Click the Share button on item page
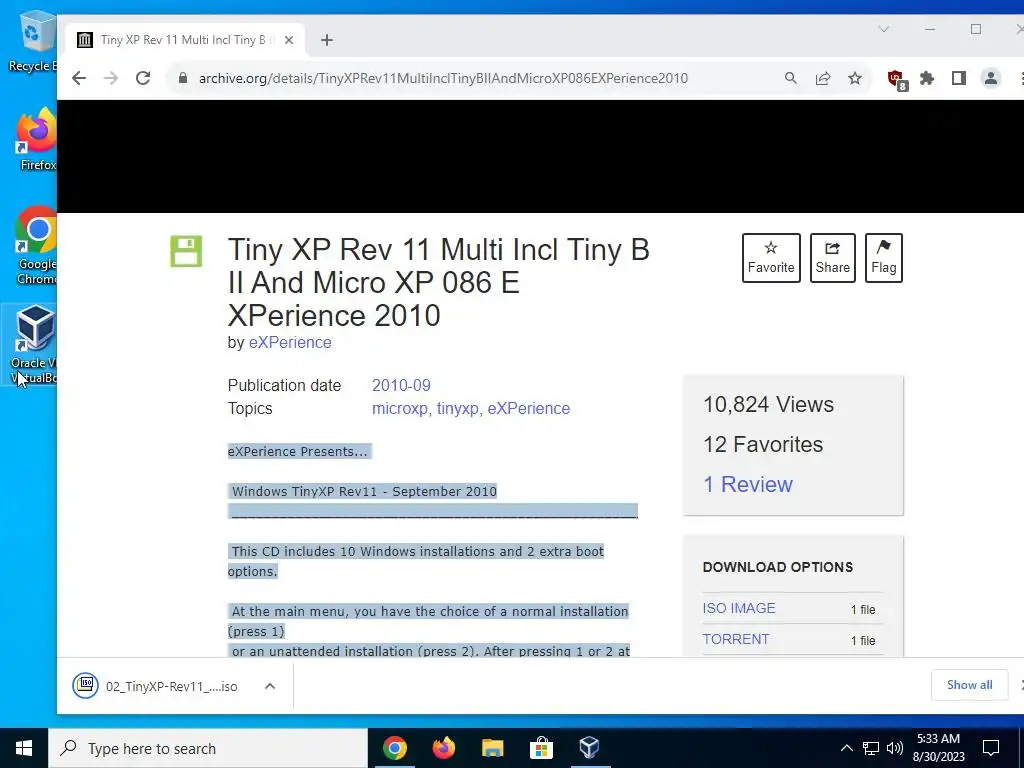The image size is (1024, 768). point(833,258)
